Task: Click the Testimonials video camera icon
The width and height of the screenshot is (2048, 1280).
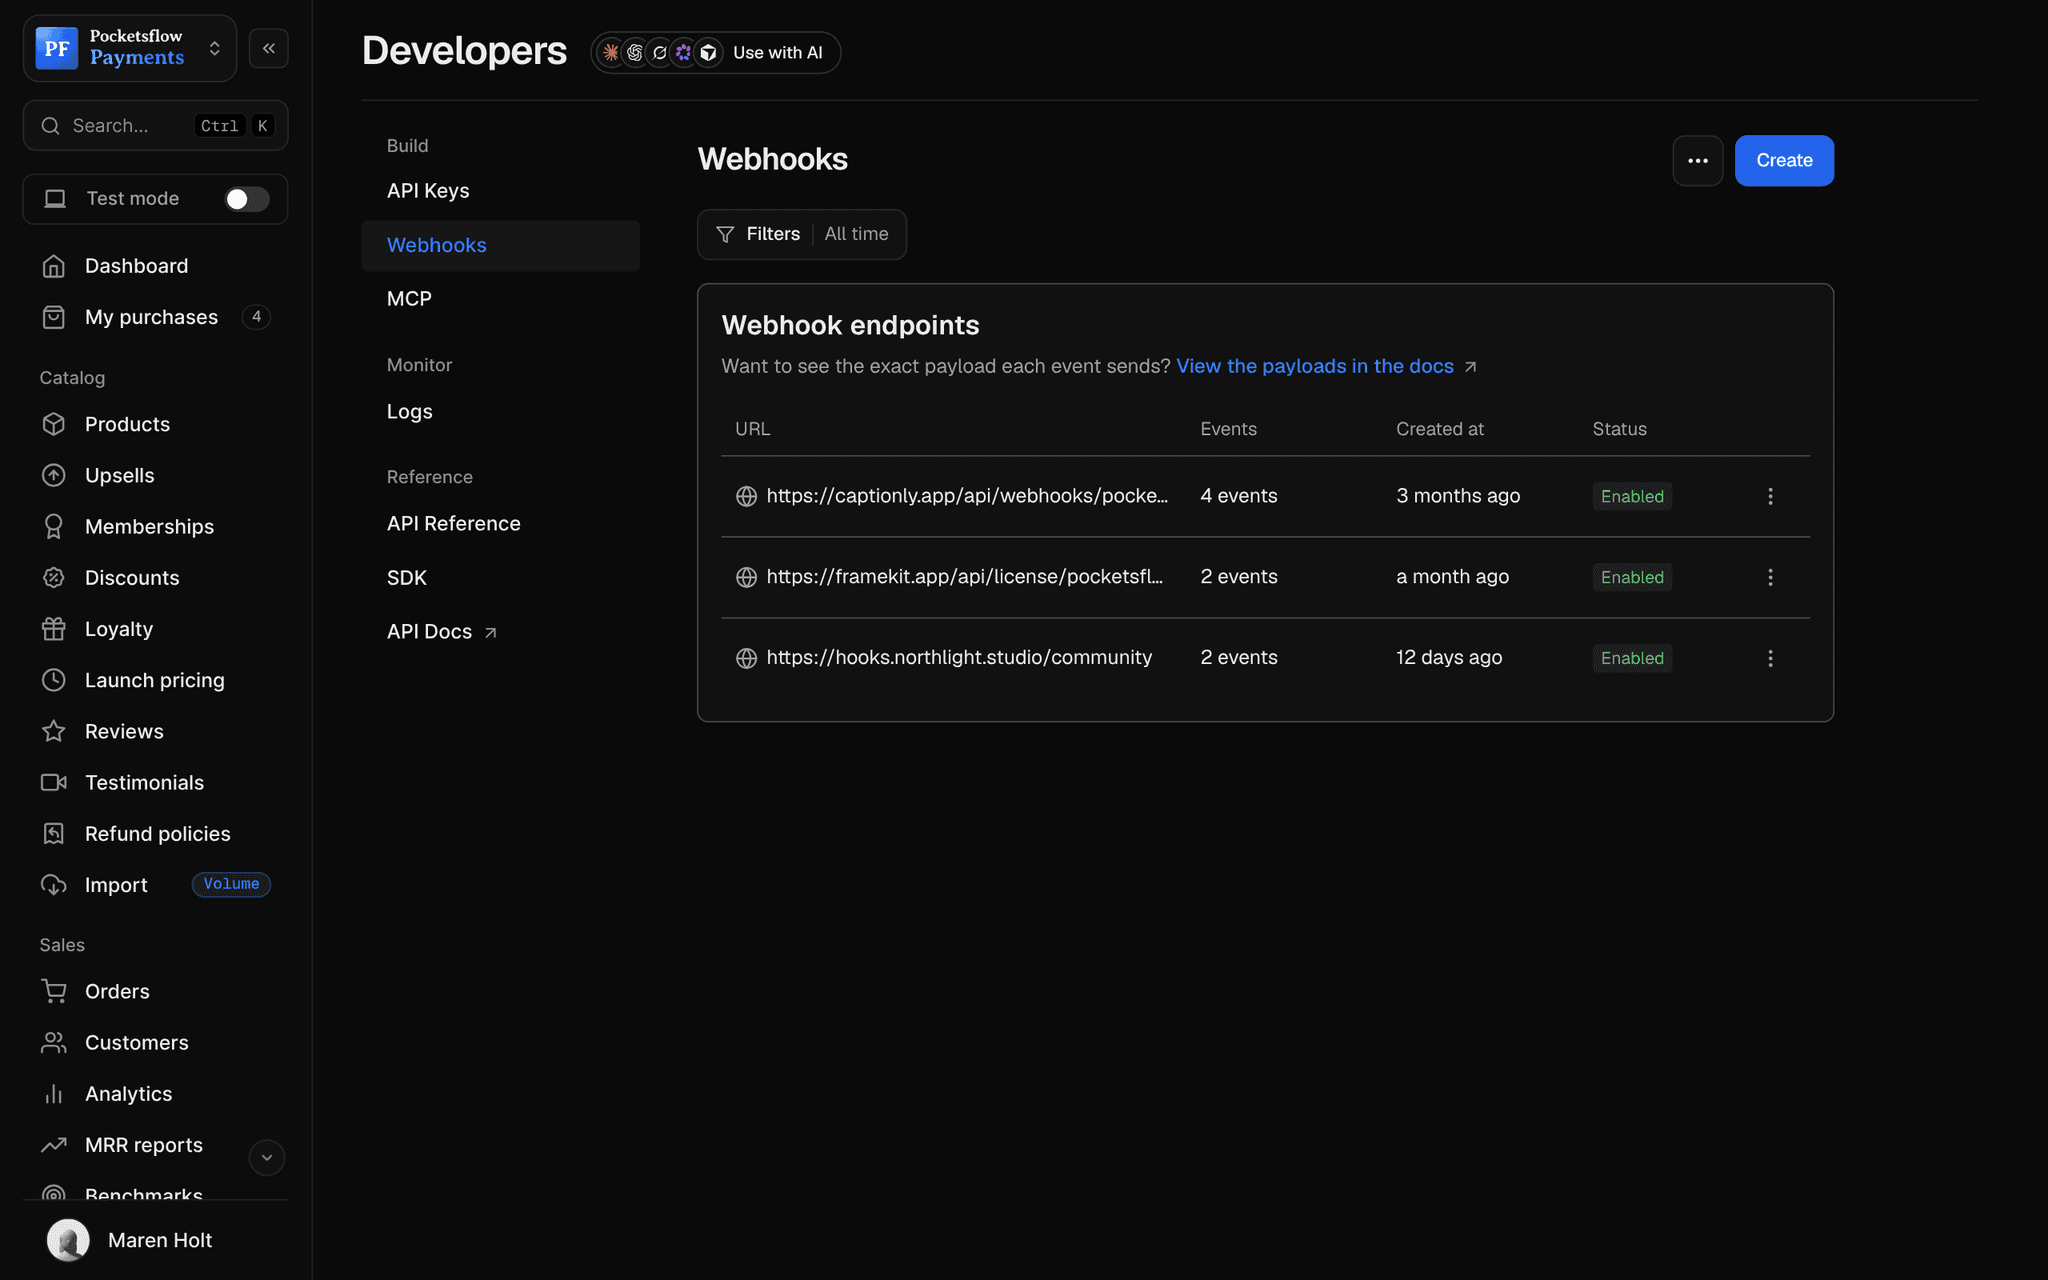Action: tap(54, 782)
